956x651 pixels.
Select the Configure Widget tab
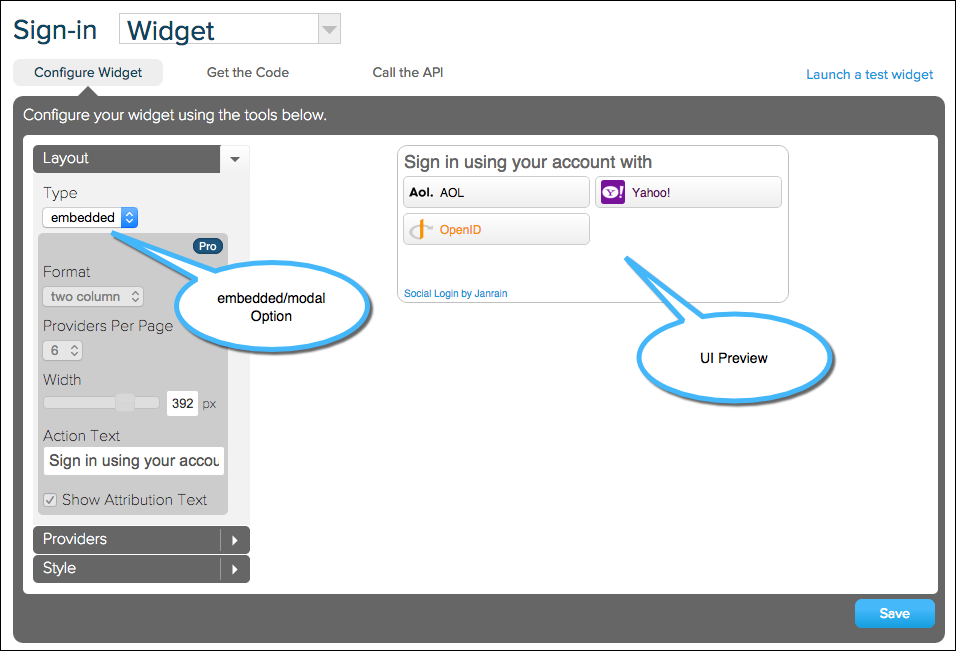88,72
